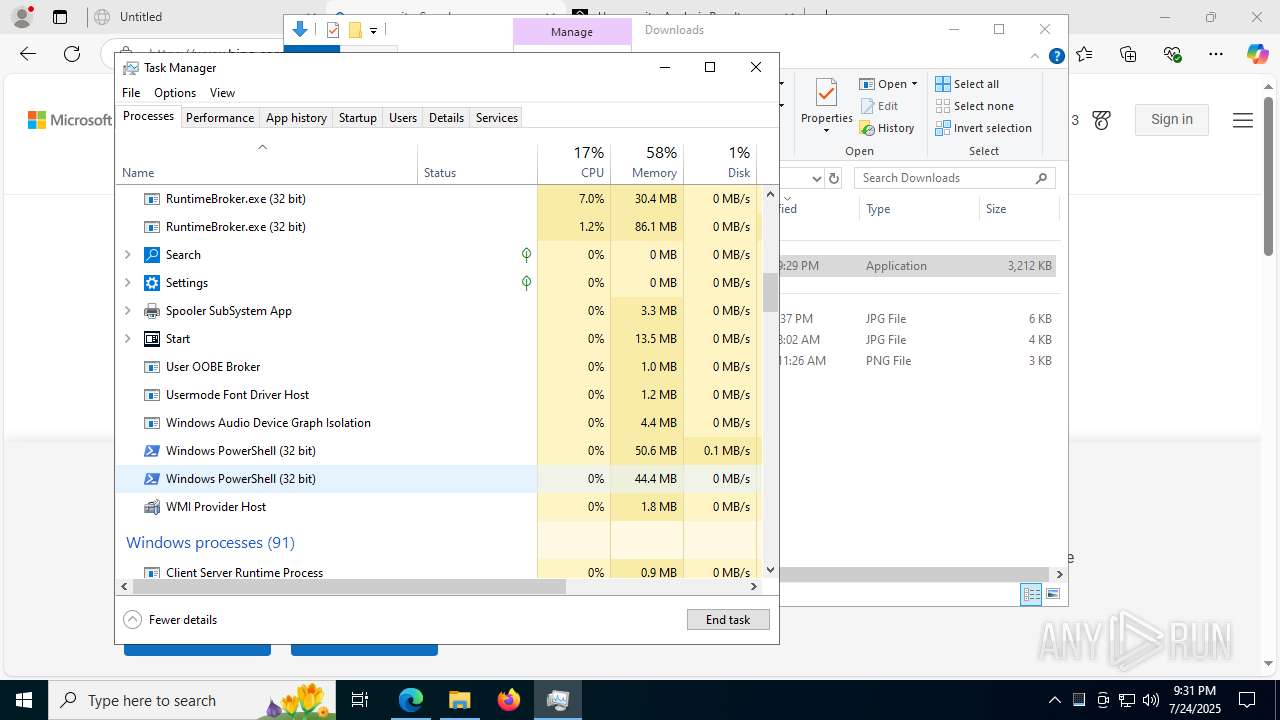The image size is (1280, 720).
Task: Switch to the Performance tab
Action: (x=220, y=117)
